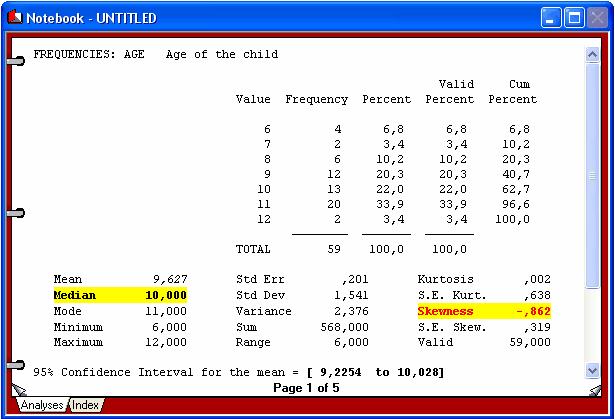The height and width of the screenshot is (419, 615).
Task: Click the middle binder ring of the notebook
Action: click(15, 213)
